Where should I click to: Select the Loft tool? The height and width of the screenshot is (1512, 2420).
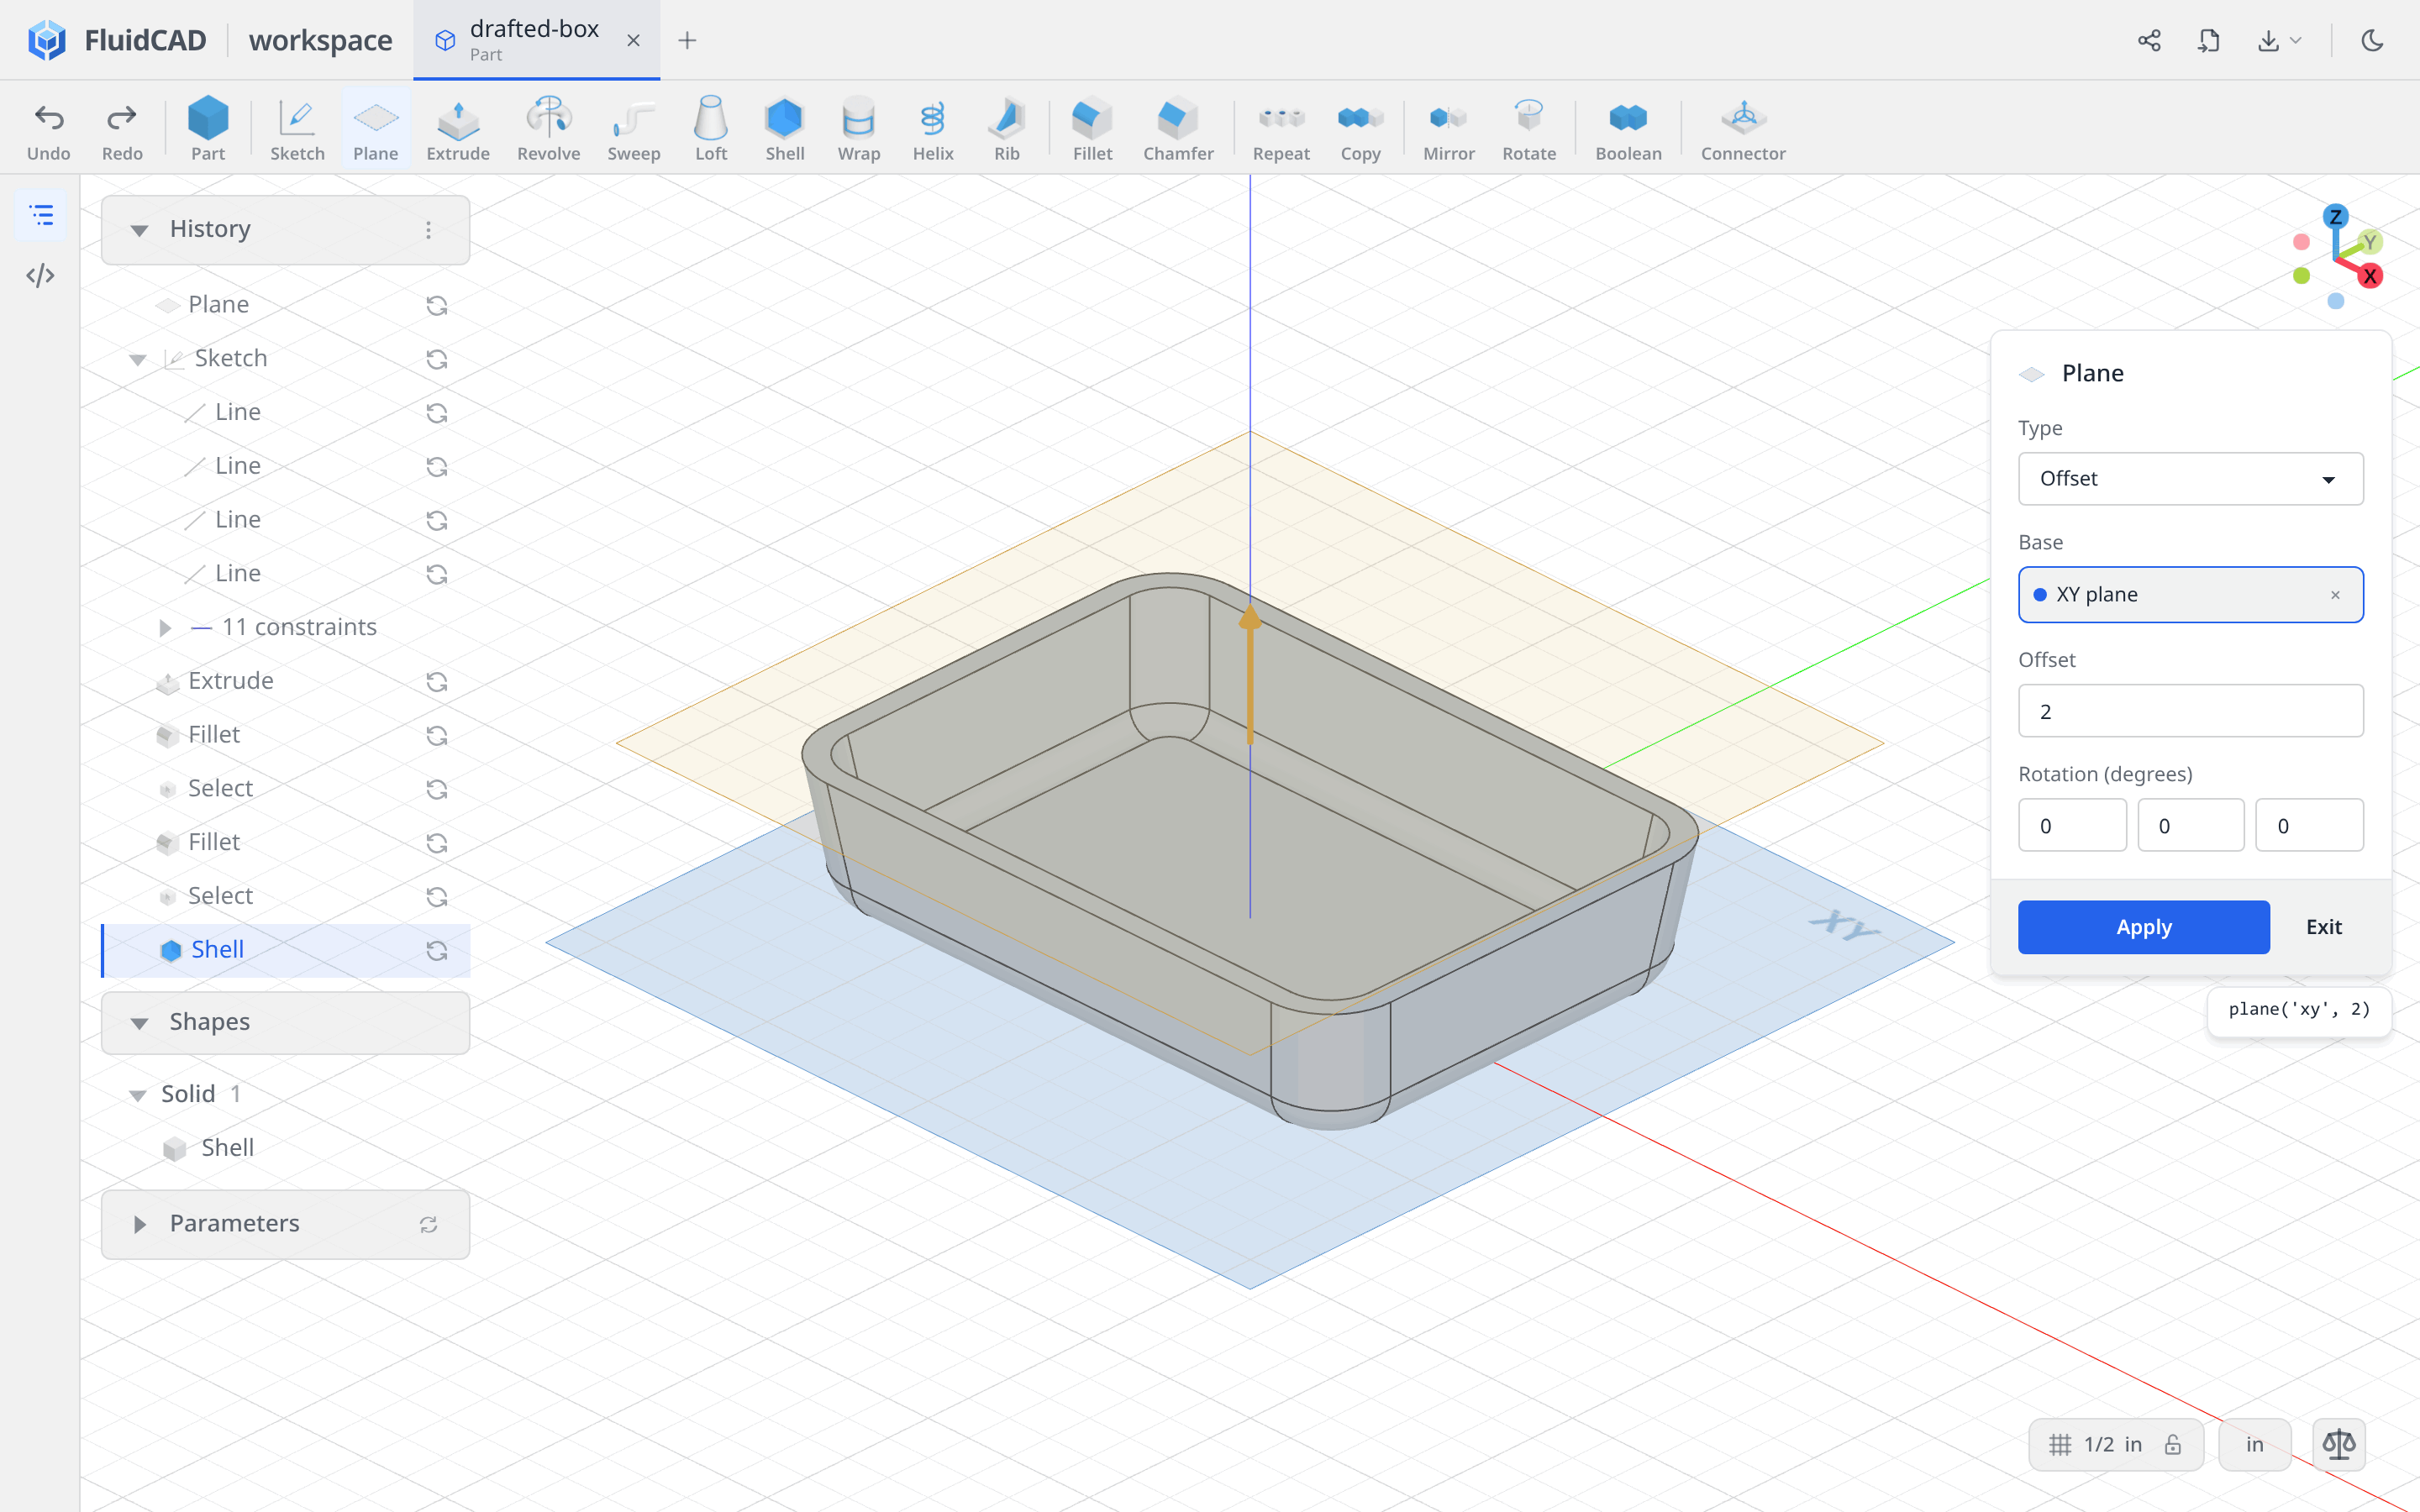pyautogui.click(x=711, y=129)
